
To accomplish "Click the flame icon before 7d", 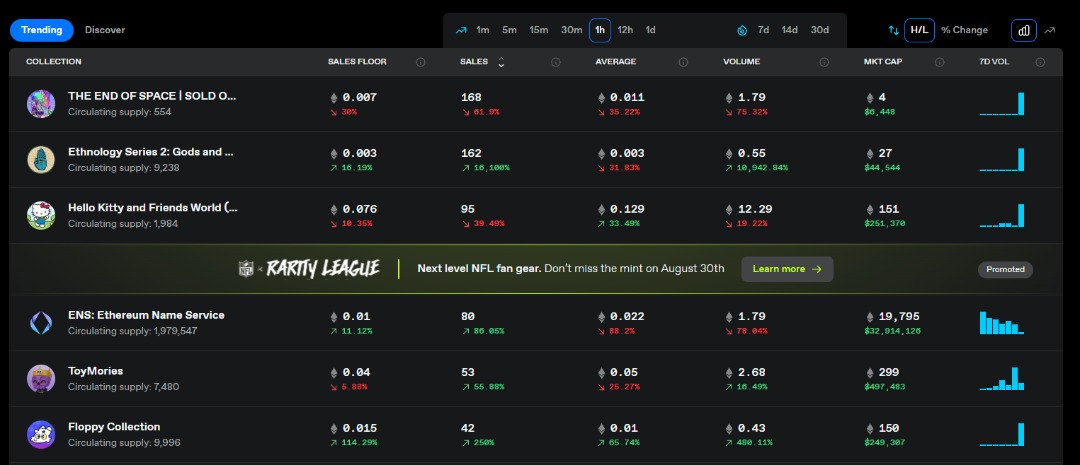I will tap(742, 30).
